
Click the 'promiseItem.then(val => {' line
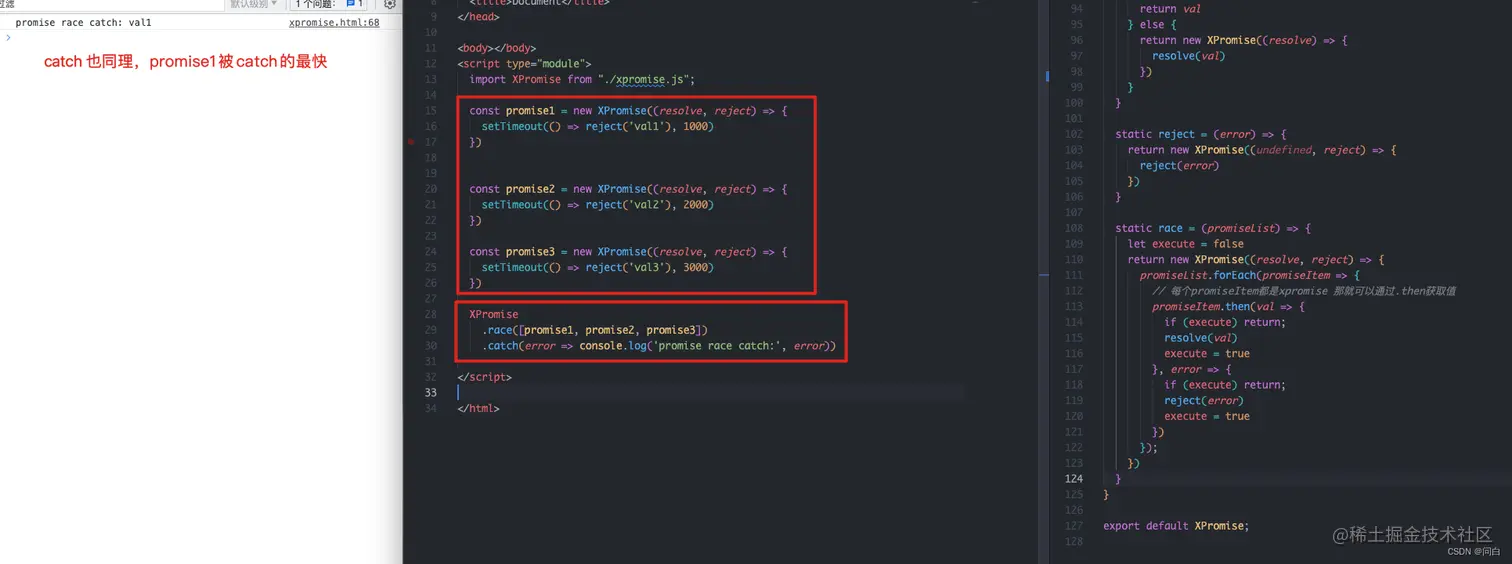[1228, 307]
